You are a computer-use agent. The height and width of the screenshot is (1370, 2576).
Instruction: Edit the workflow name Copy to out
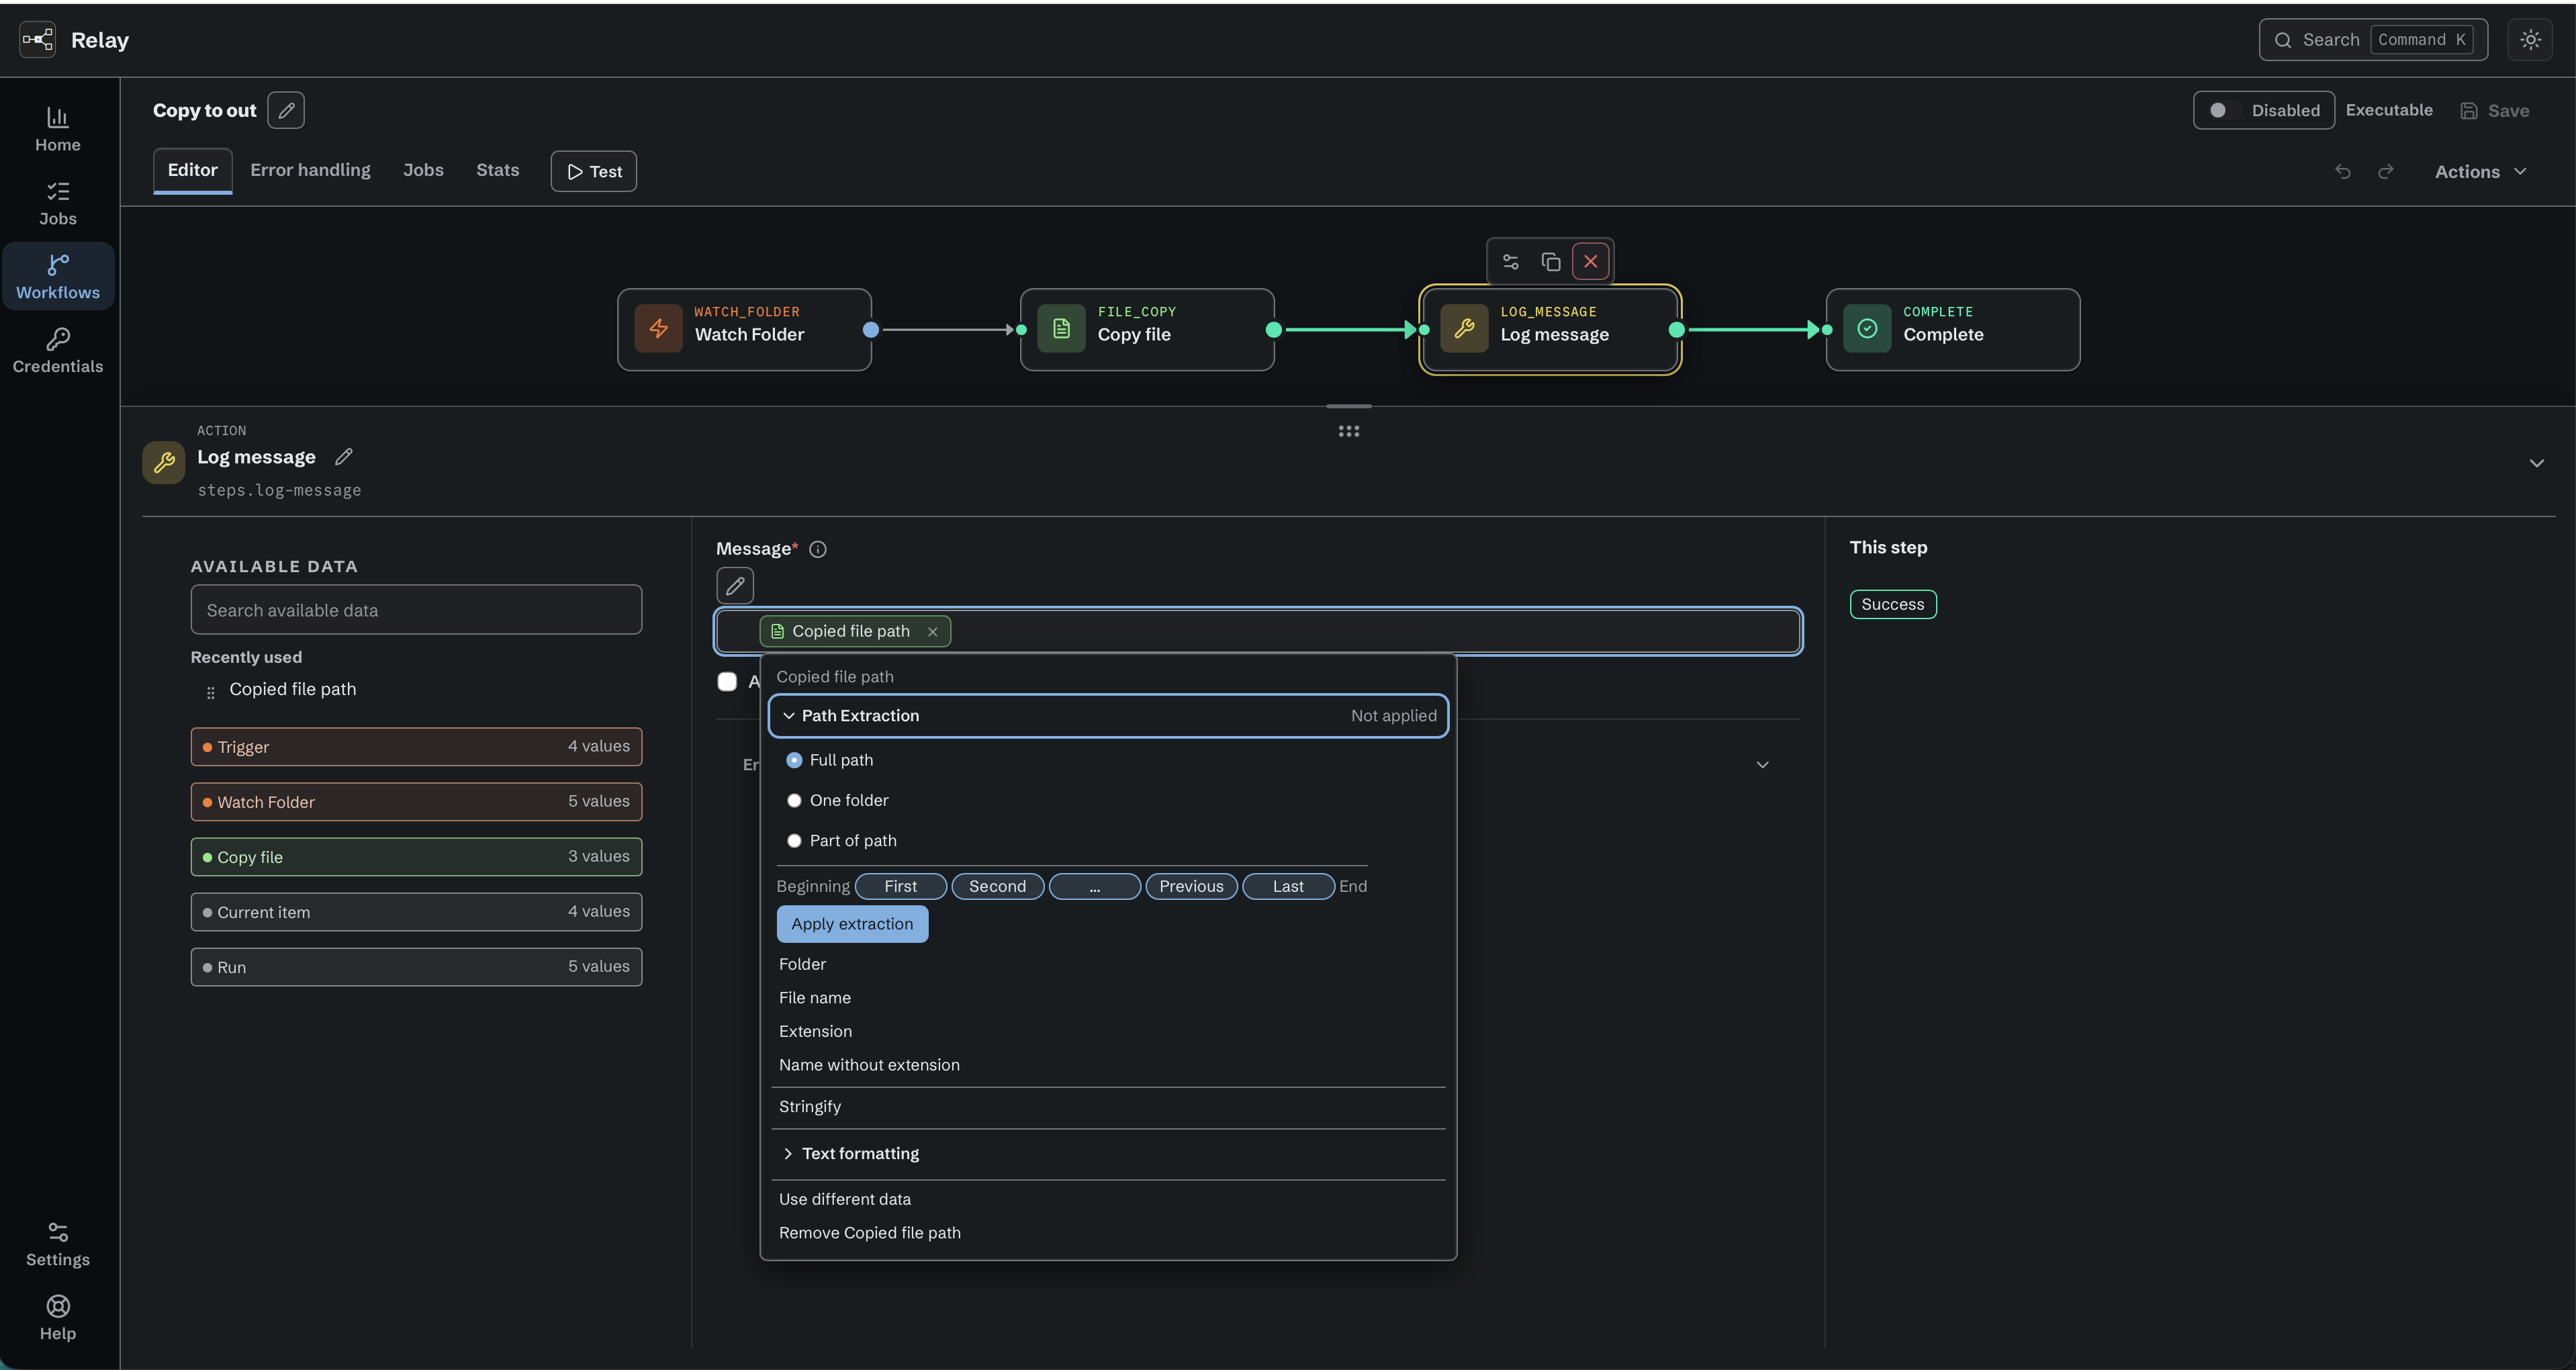(286, 110)
